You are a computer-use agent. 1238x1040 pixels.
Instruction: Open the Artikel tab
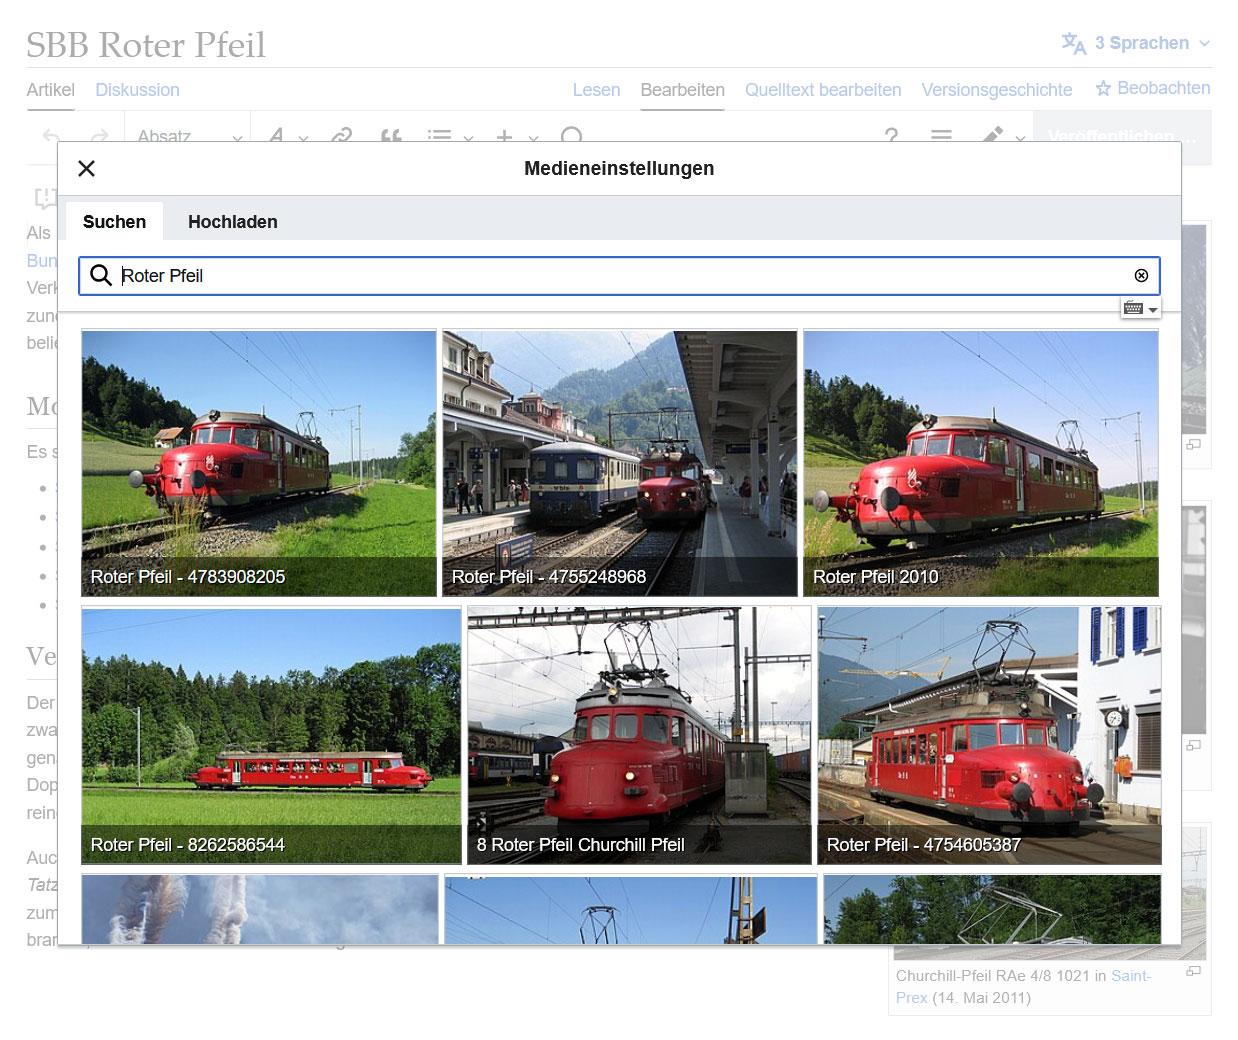tap(50, 90)
